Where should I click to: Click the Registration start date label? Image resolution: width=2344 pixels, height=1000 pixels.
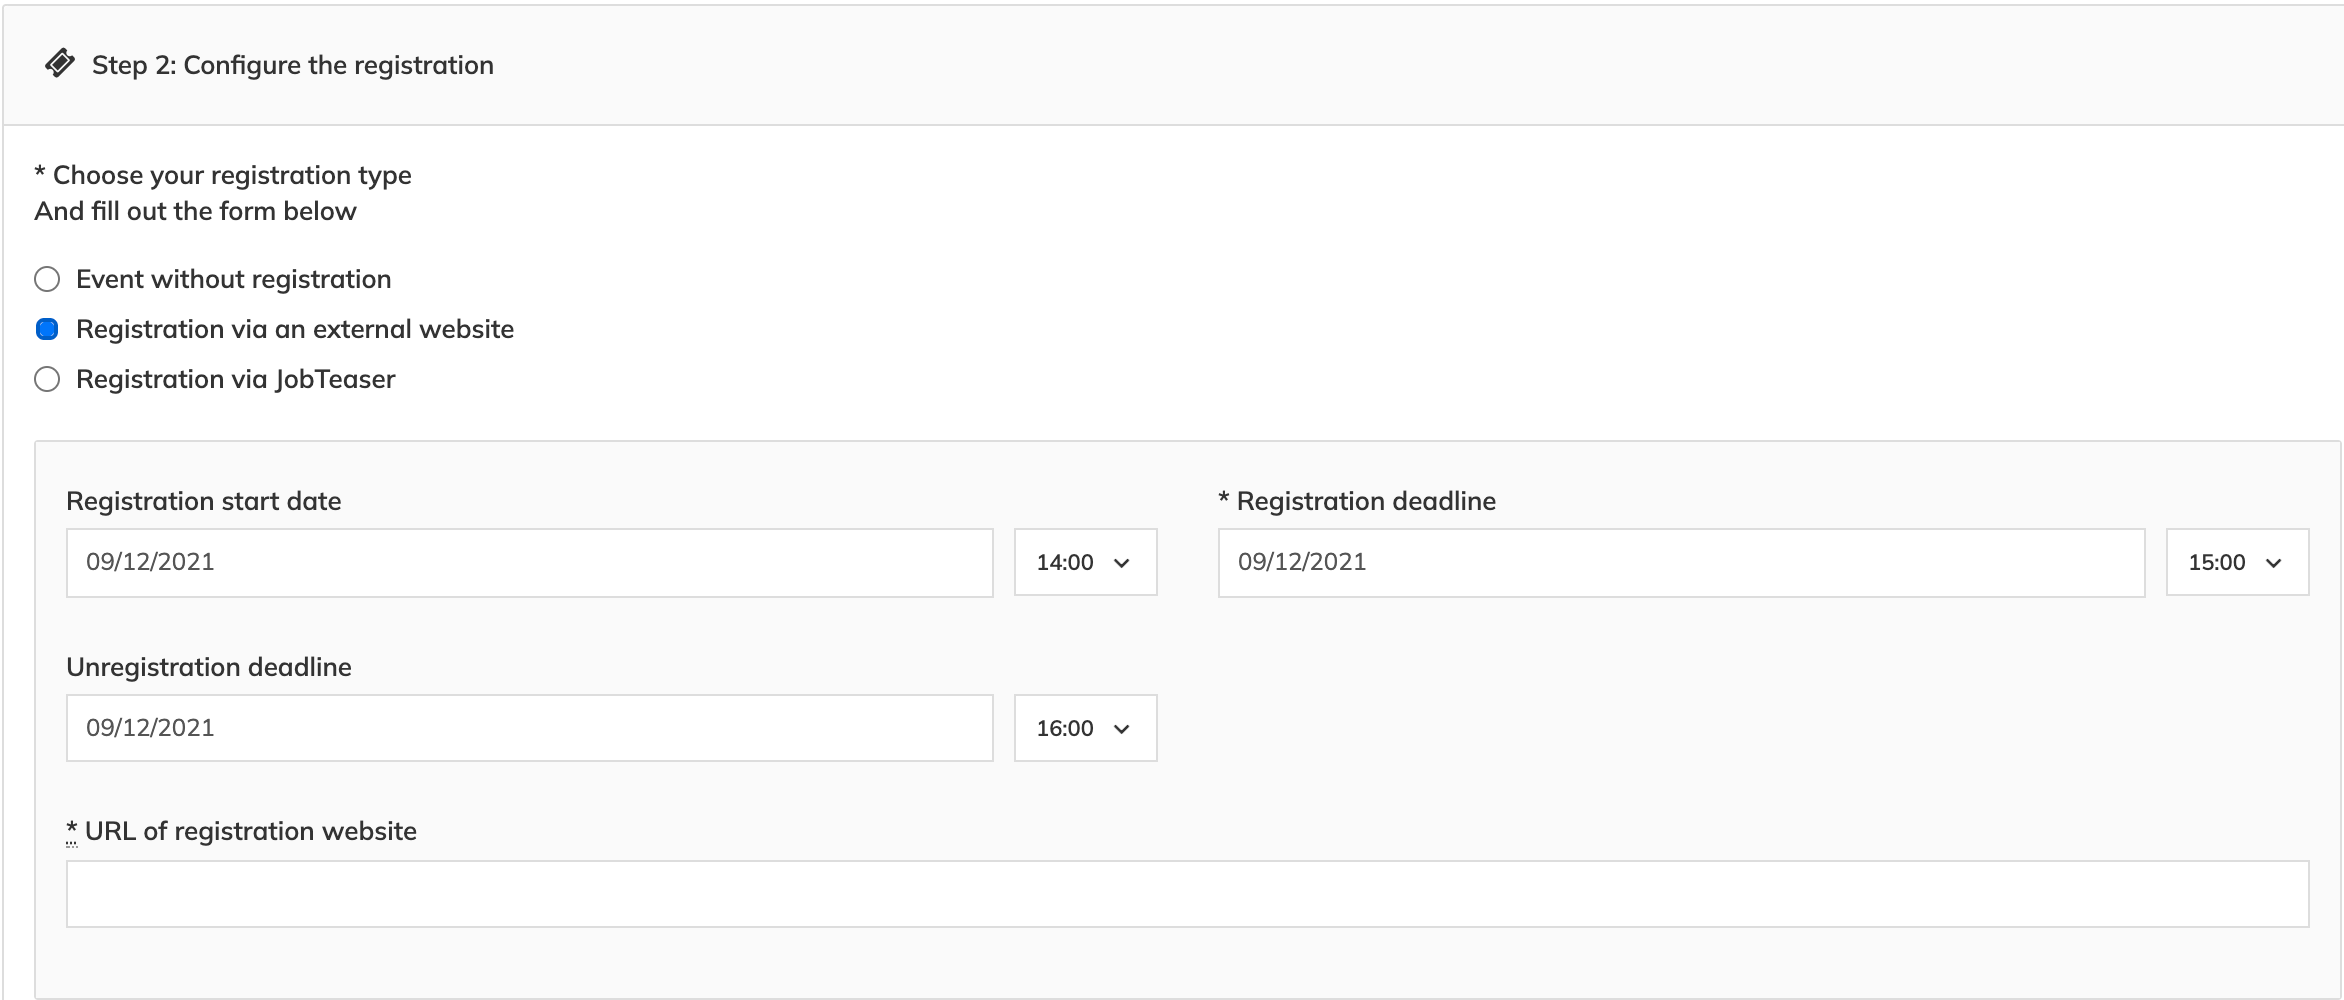[x=203, y=501]
